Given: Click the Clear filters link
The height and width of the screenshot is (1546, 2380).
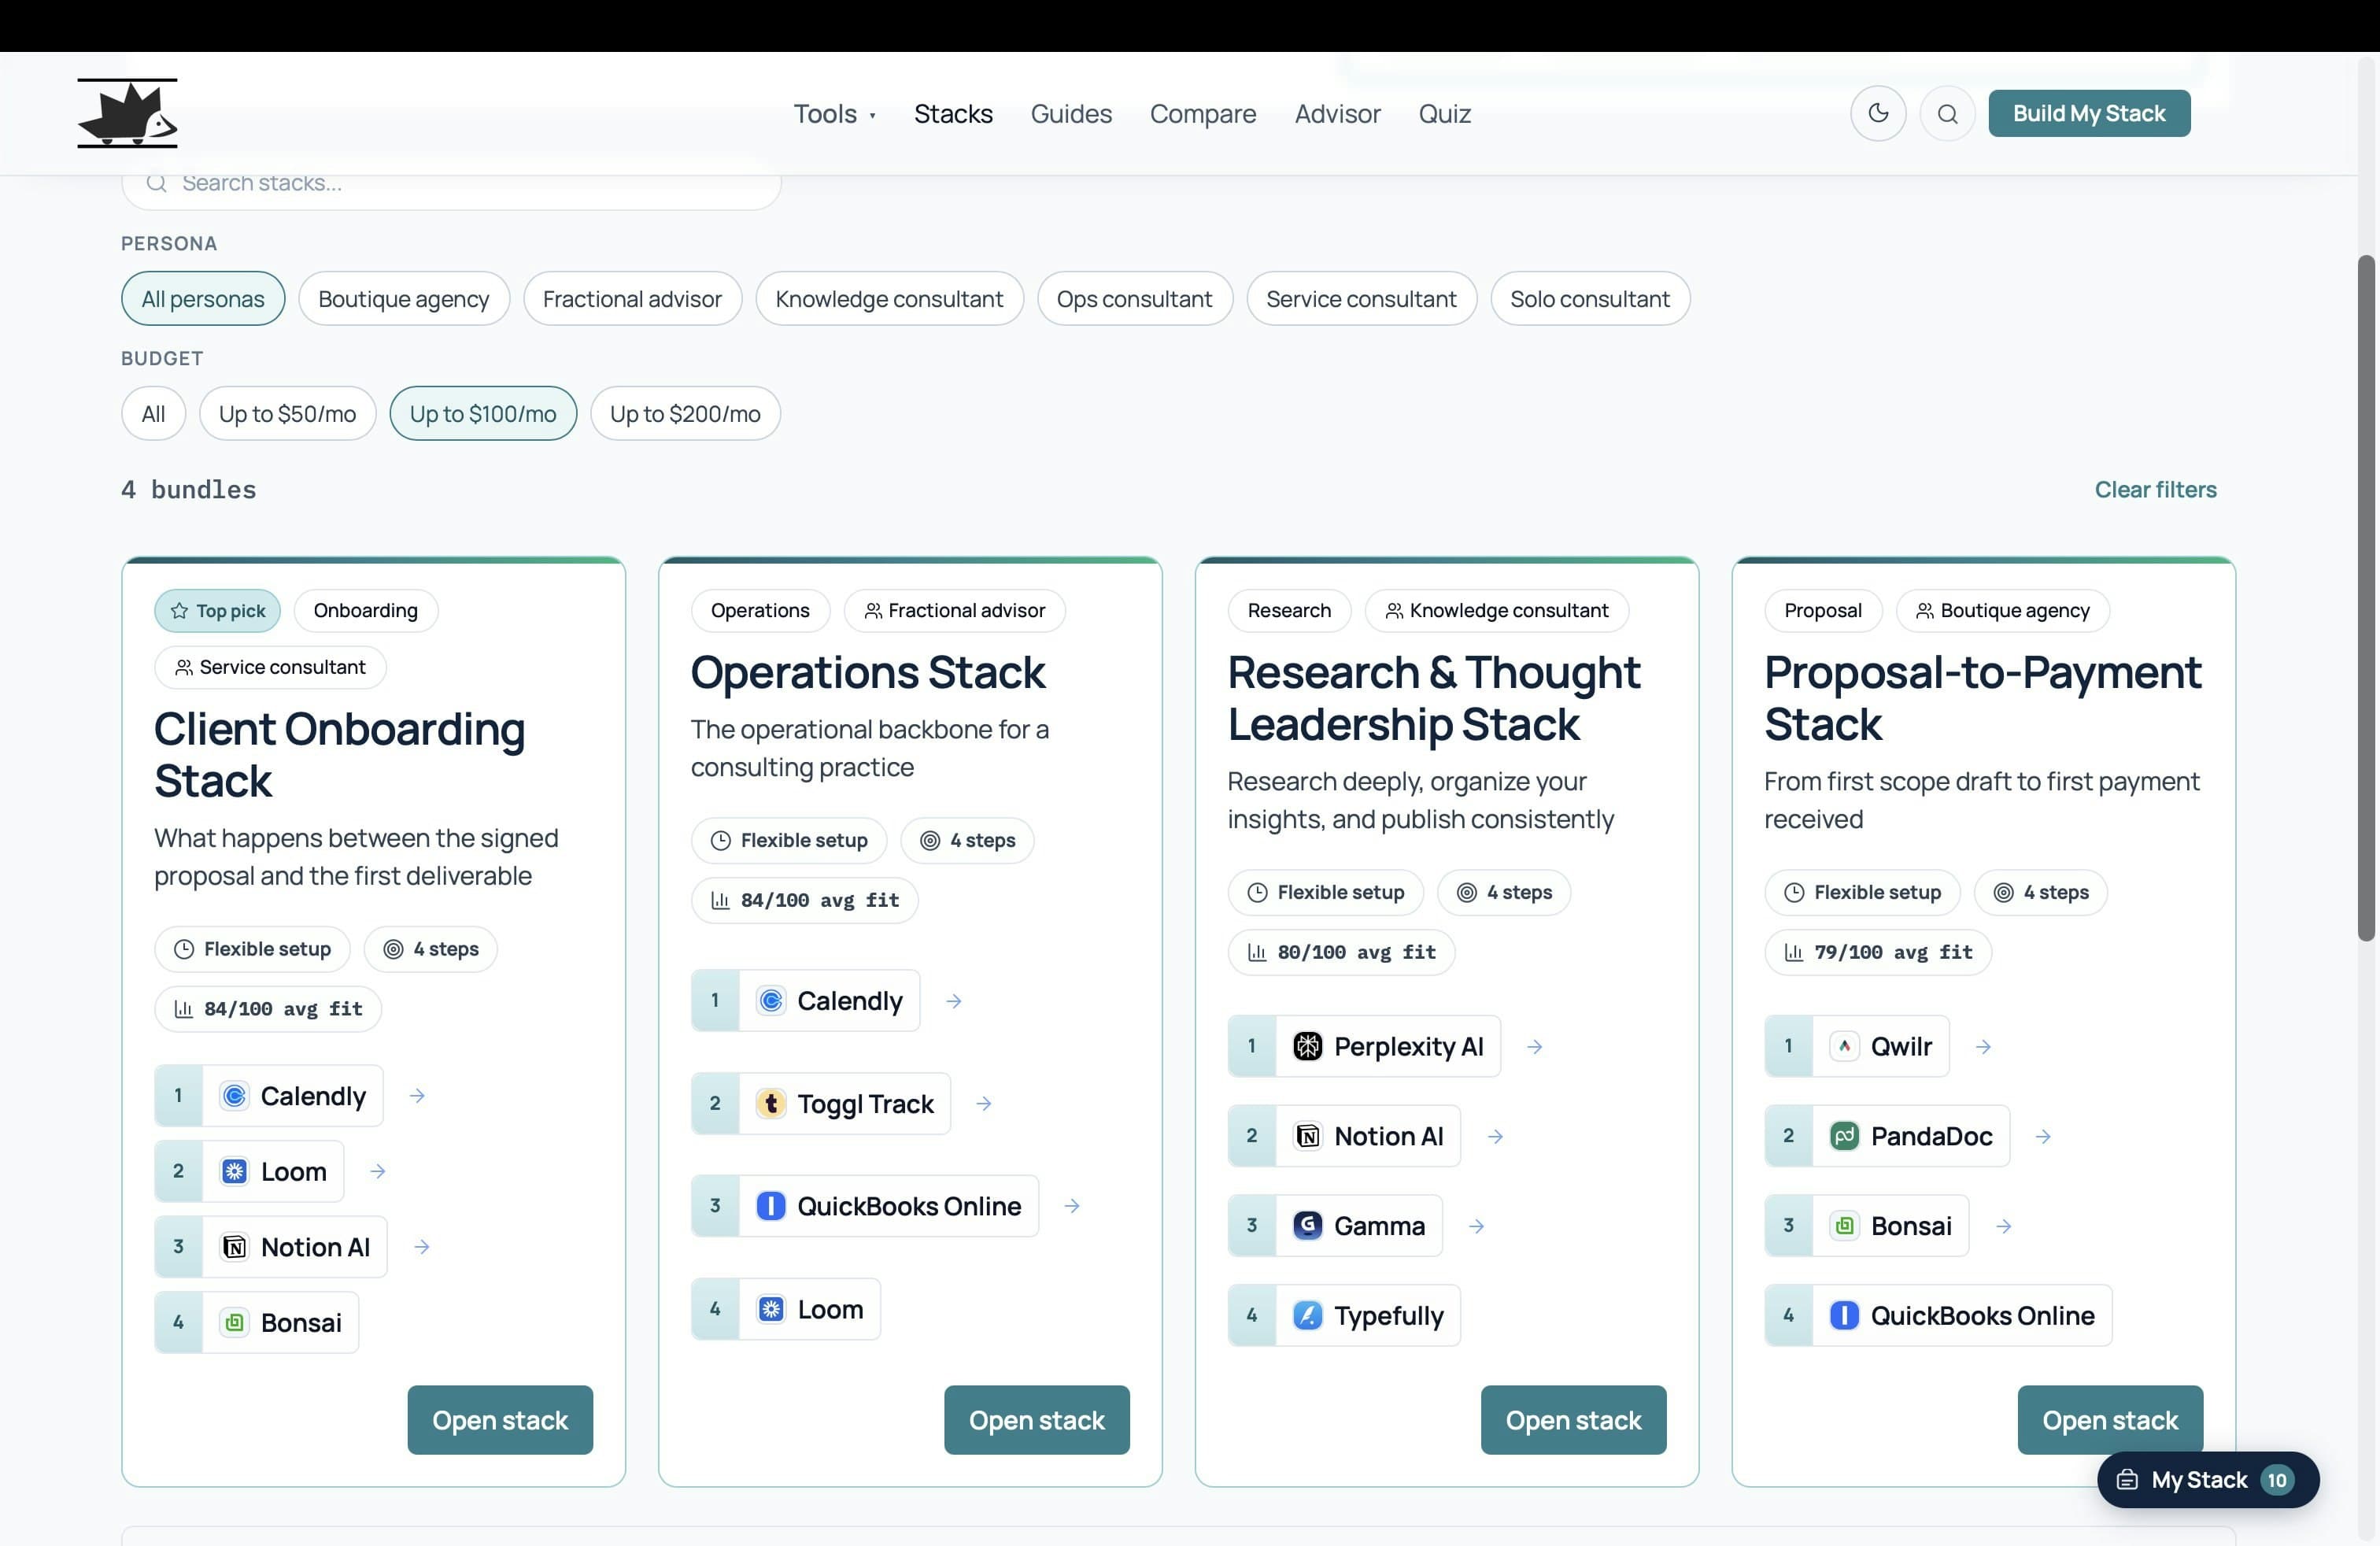Looking at the screenshot, I should 2156,489.
